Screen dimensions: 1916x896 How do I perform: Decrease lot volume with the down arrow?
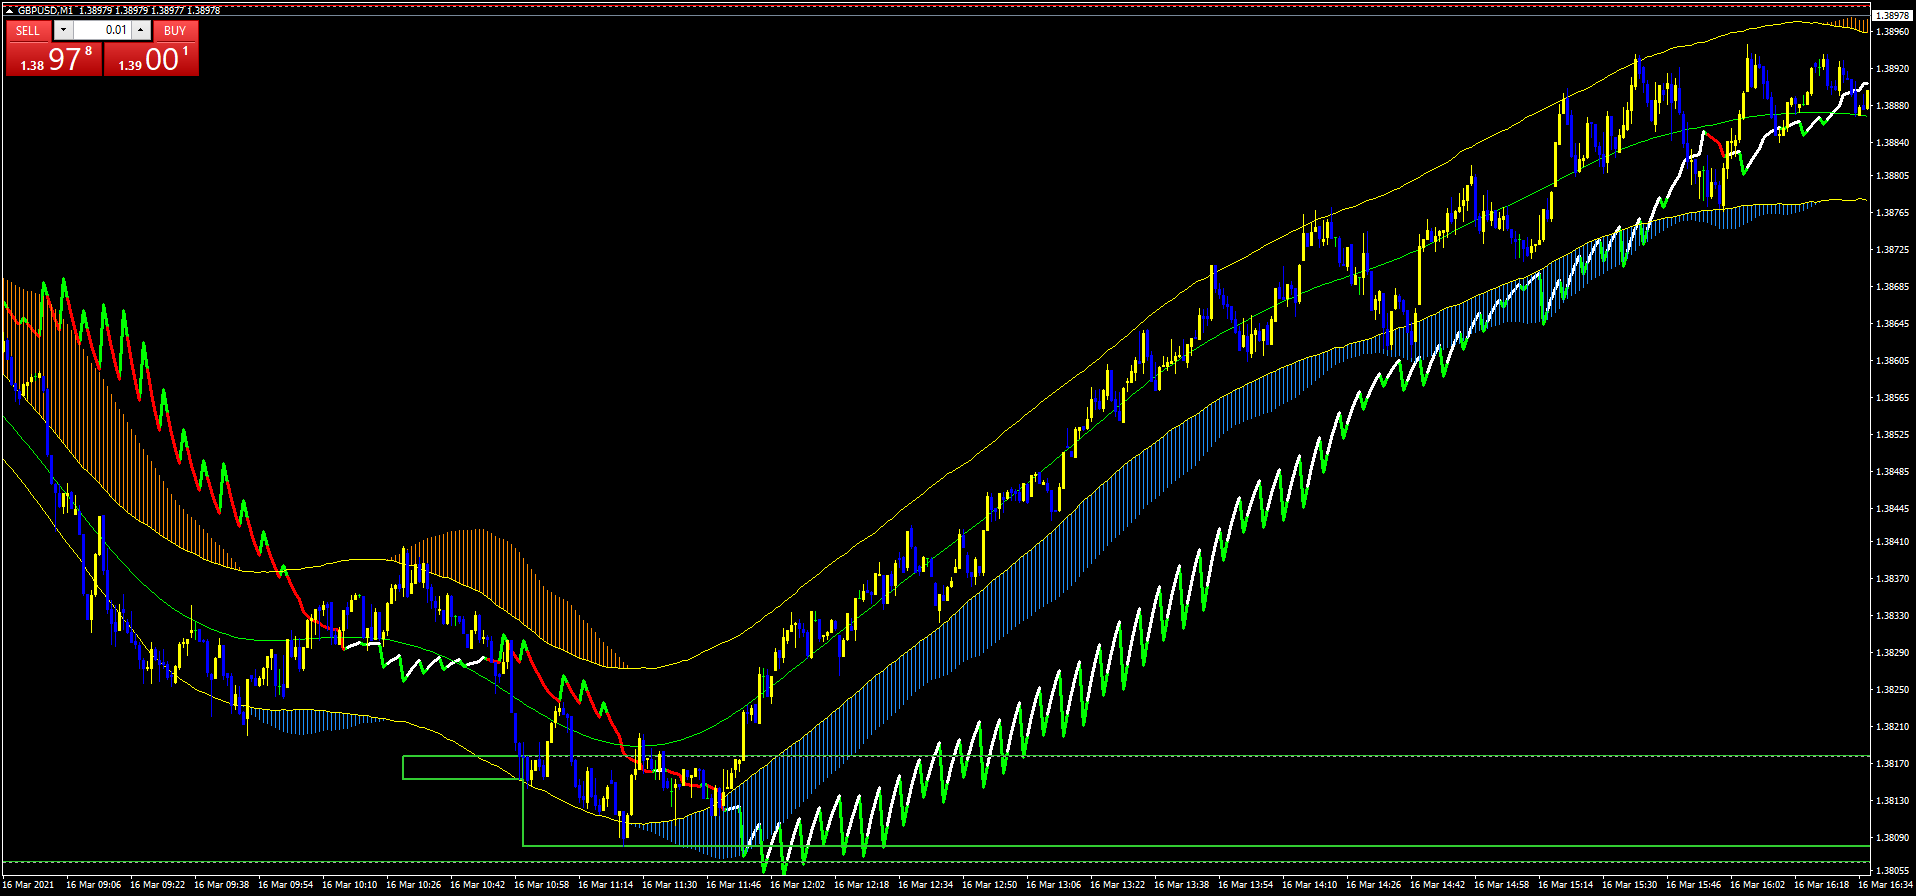(63, 31)
